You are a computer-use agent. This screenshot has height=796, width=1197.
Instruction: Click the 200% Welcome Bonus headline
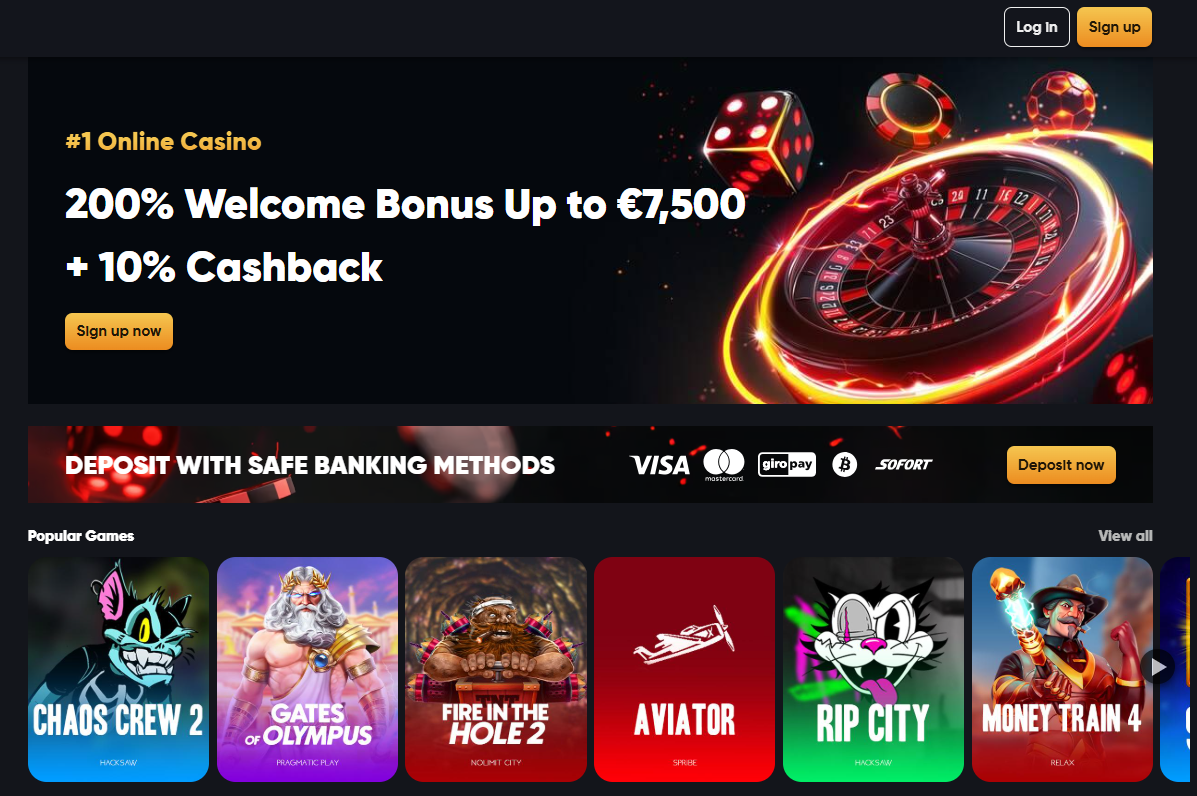(x=405, y=205)
